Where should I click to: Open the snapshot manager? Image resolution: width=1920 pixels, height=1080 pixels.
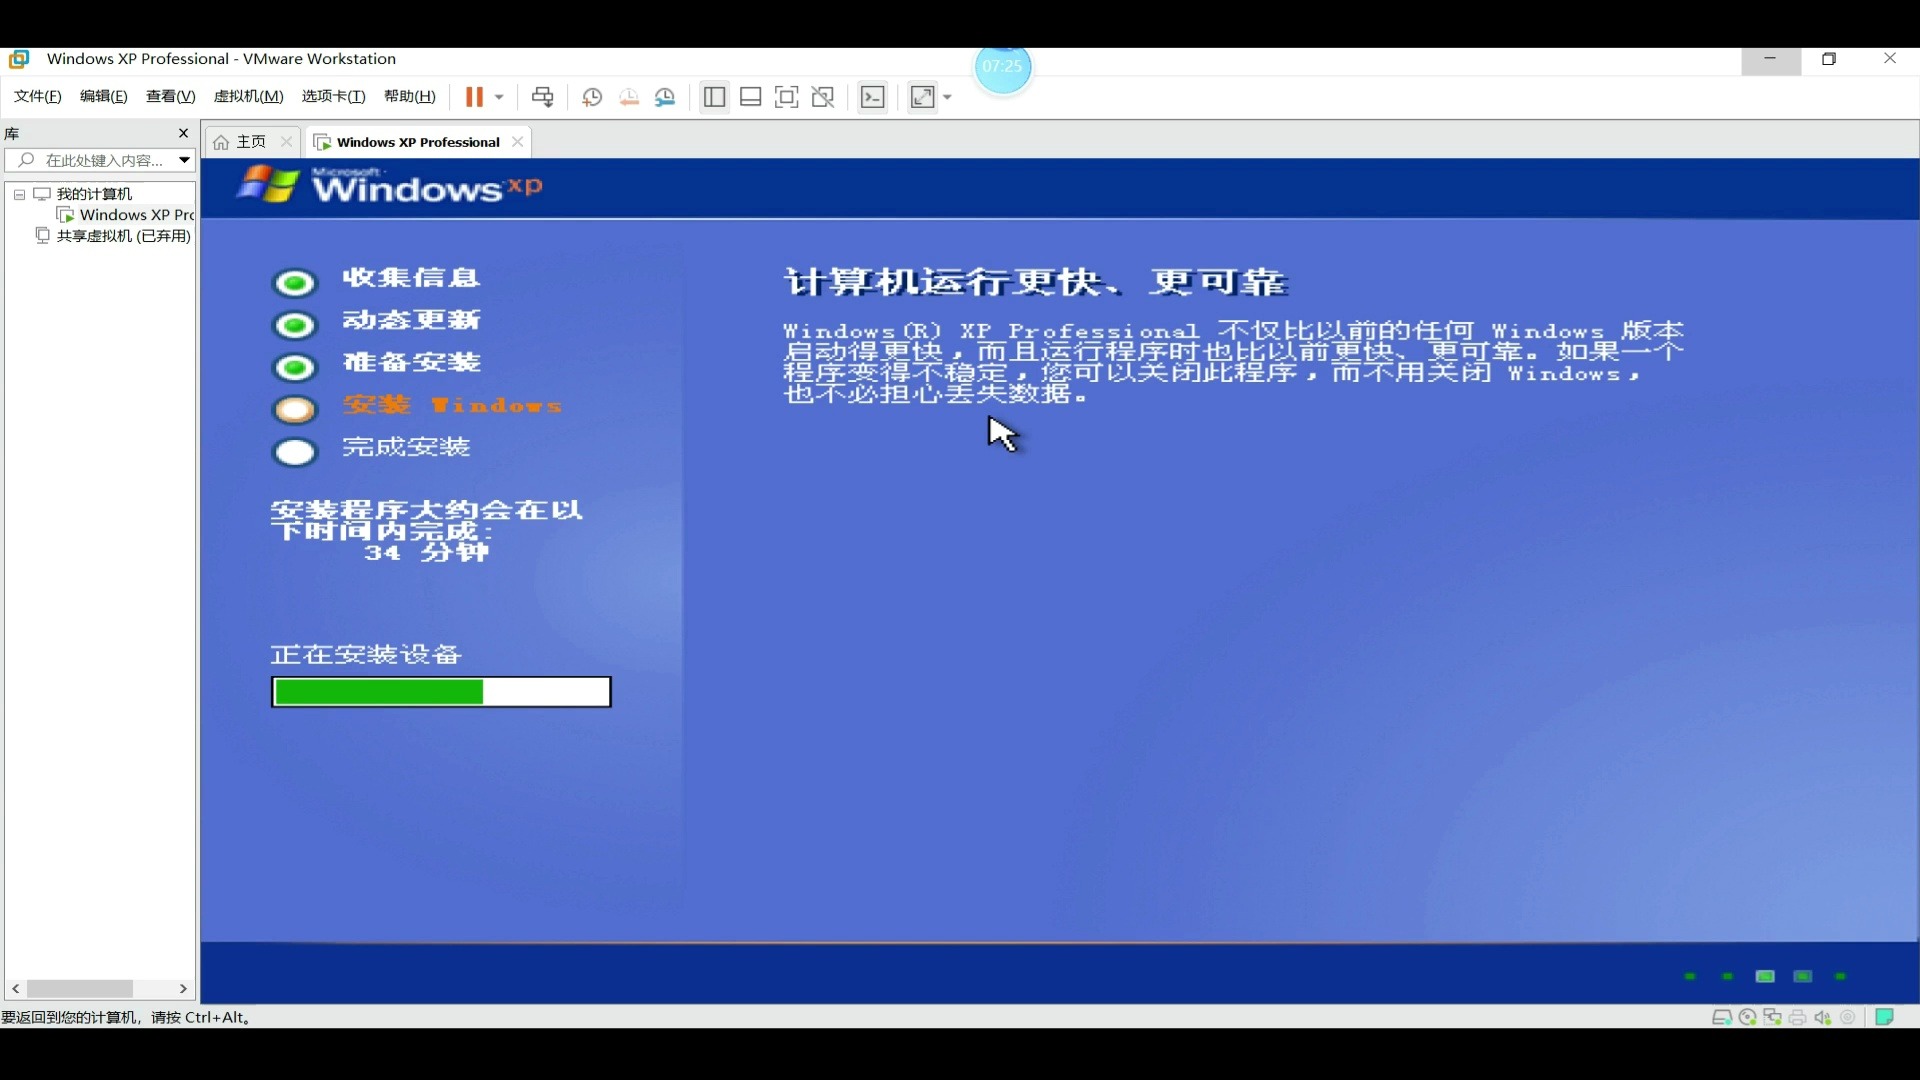click(666, 97)
